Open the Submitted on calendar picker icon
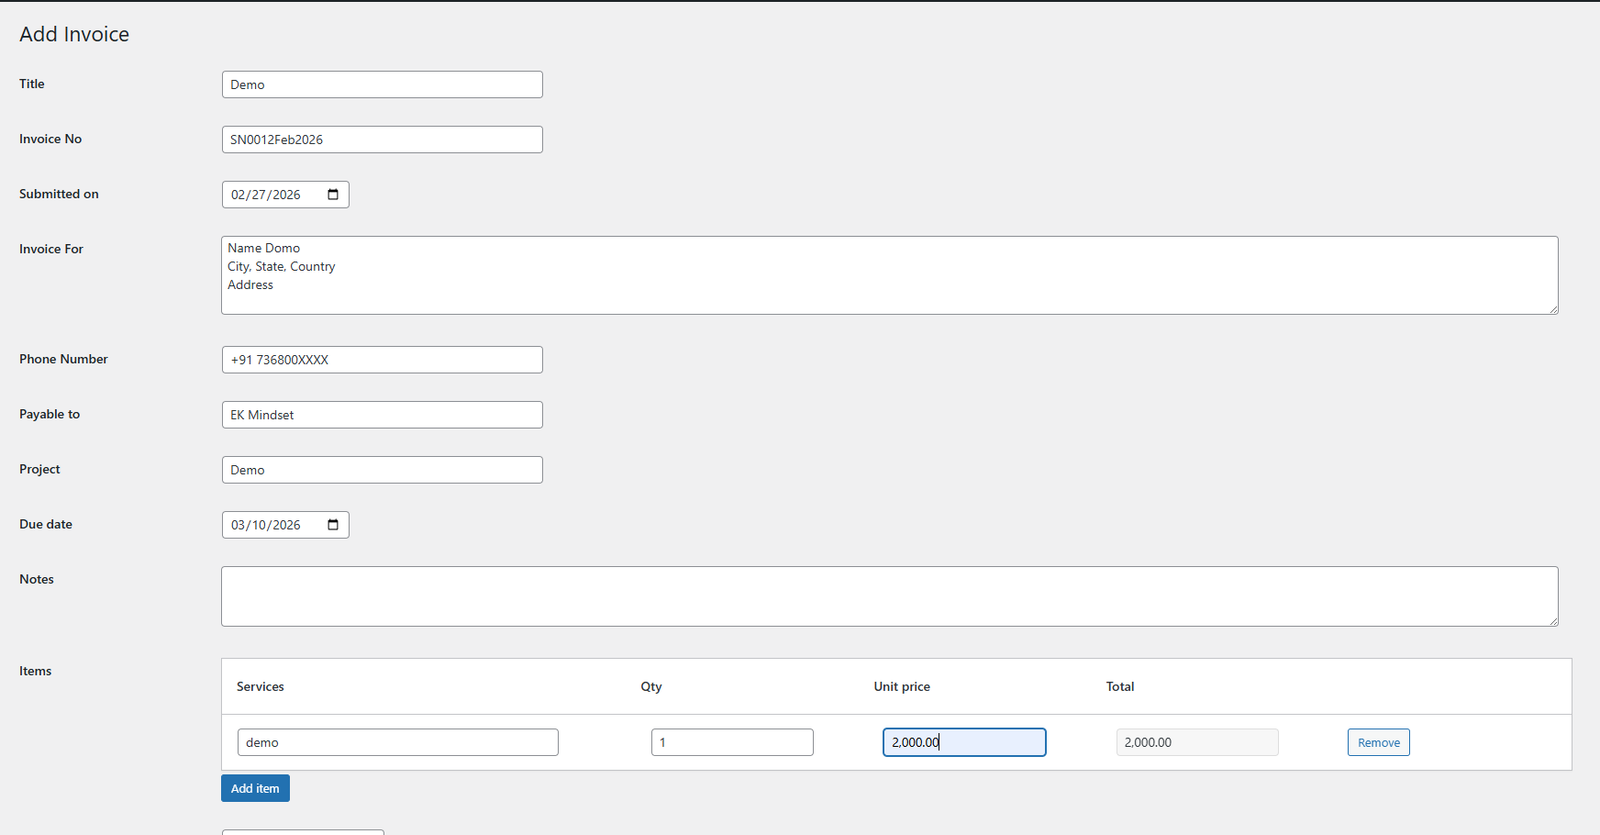Viewport: 1600px width, 835px height. [x=333, y=194]
